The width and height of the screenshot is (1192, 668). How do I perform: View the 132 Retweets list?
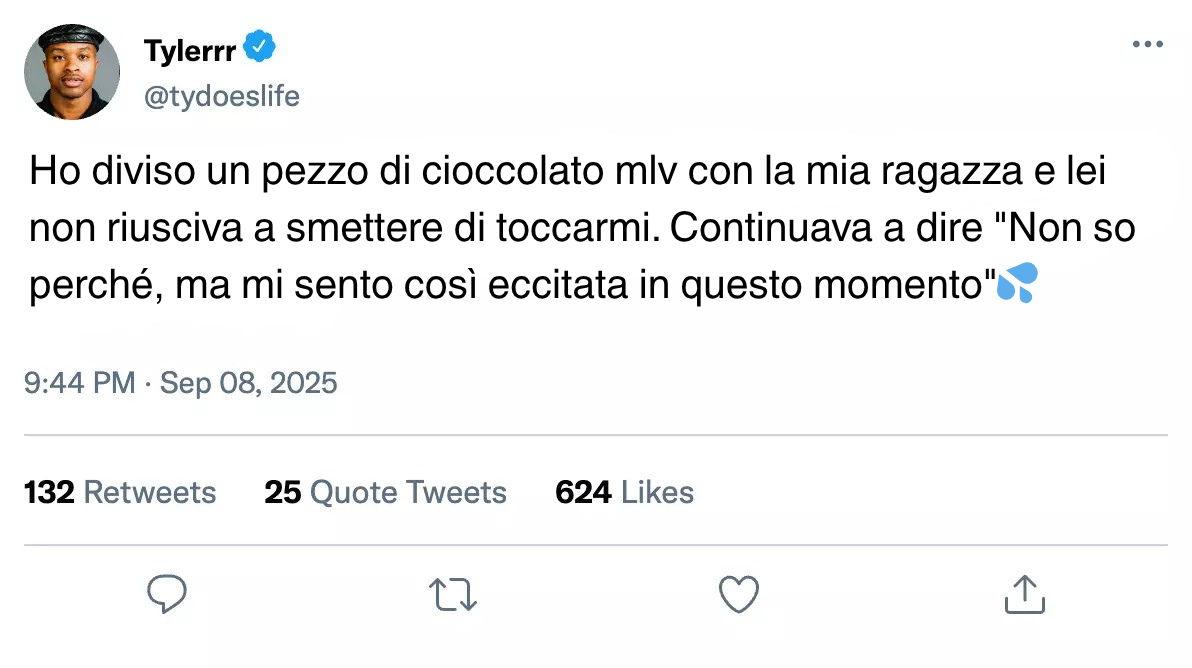(120, 492)
